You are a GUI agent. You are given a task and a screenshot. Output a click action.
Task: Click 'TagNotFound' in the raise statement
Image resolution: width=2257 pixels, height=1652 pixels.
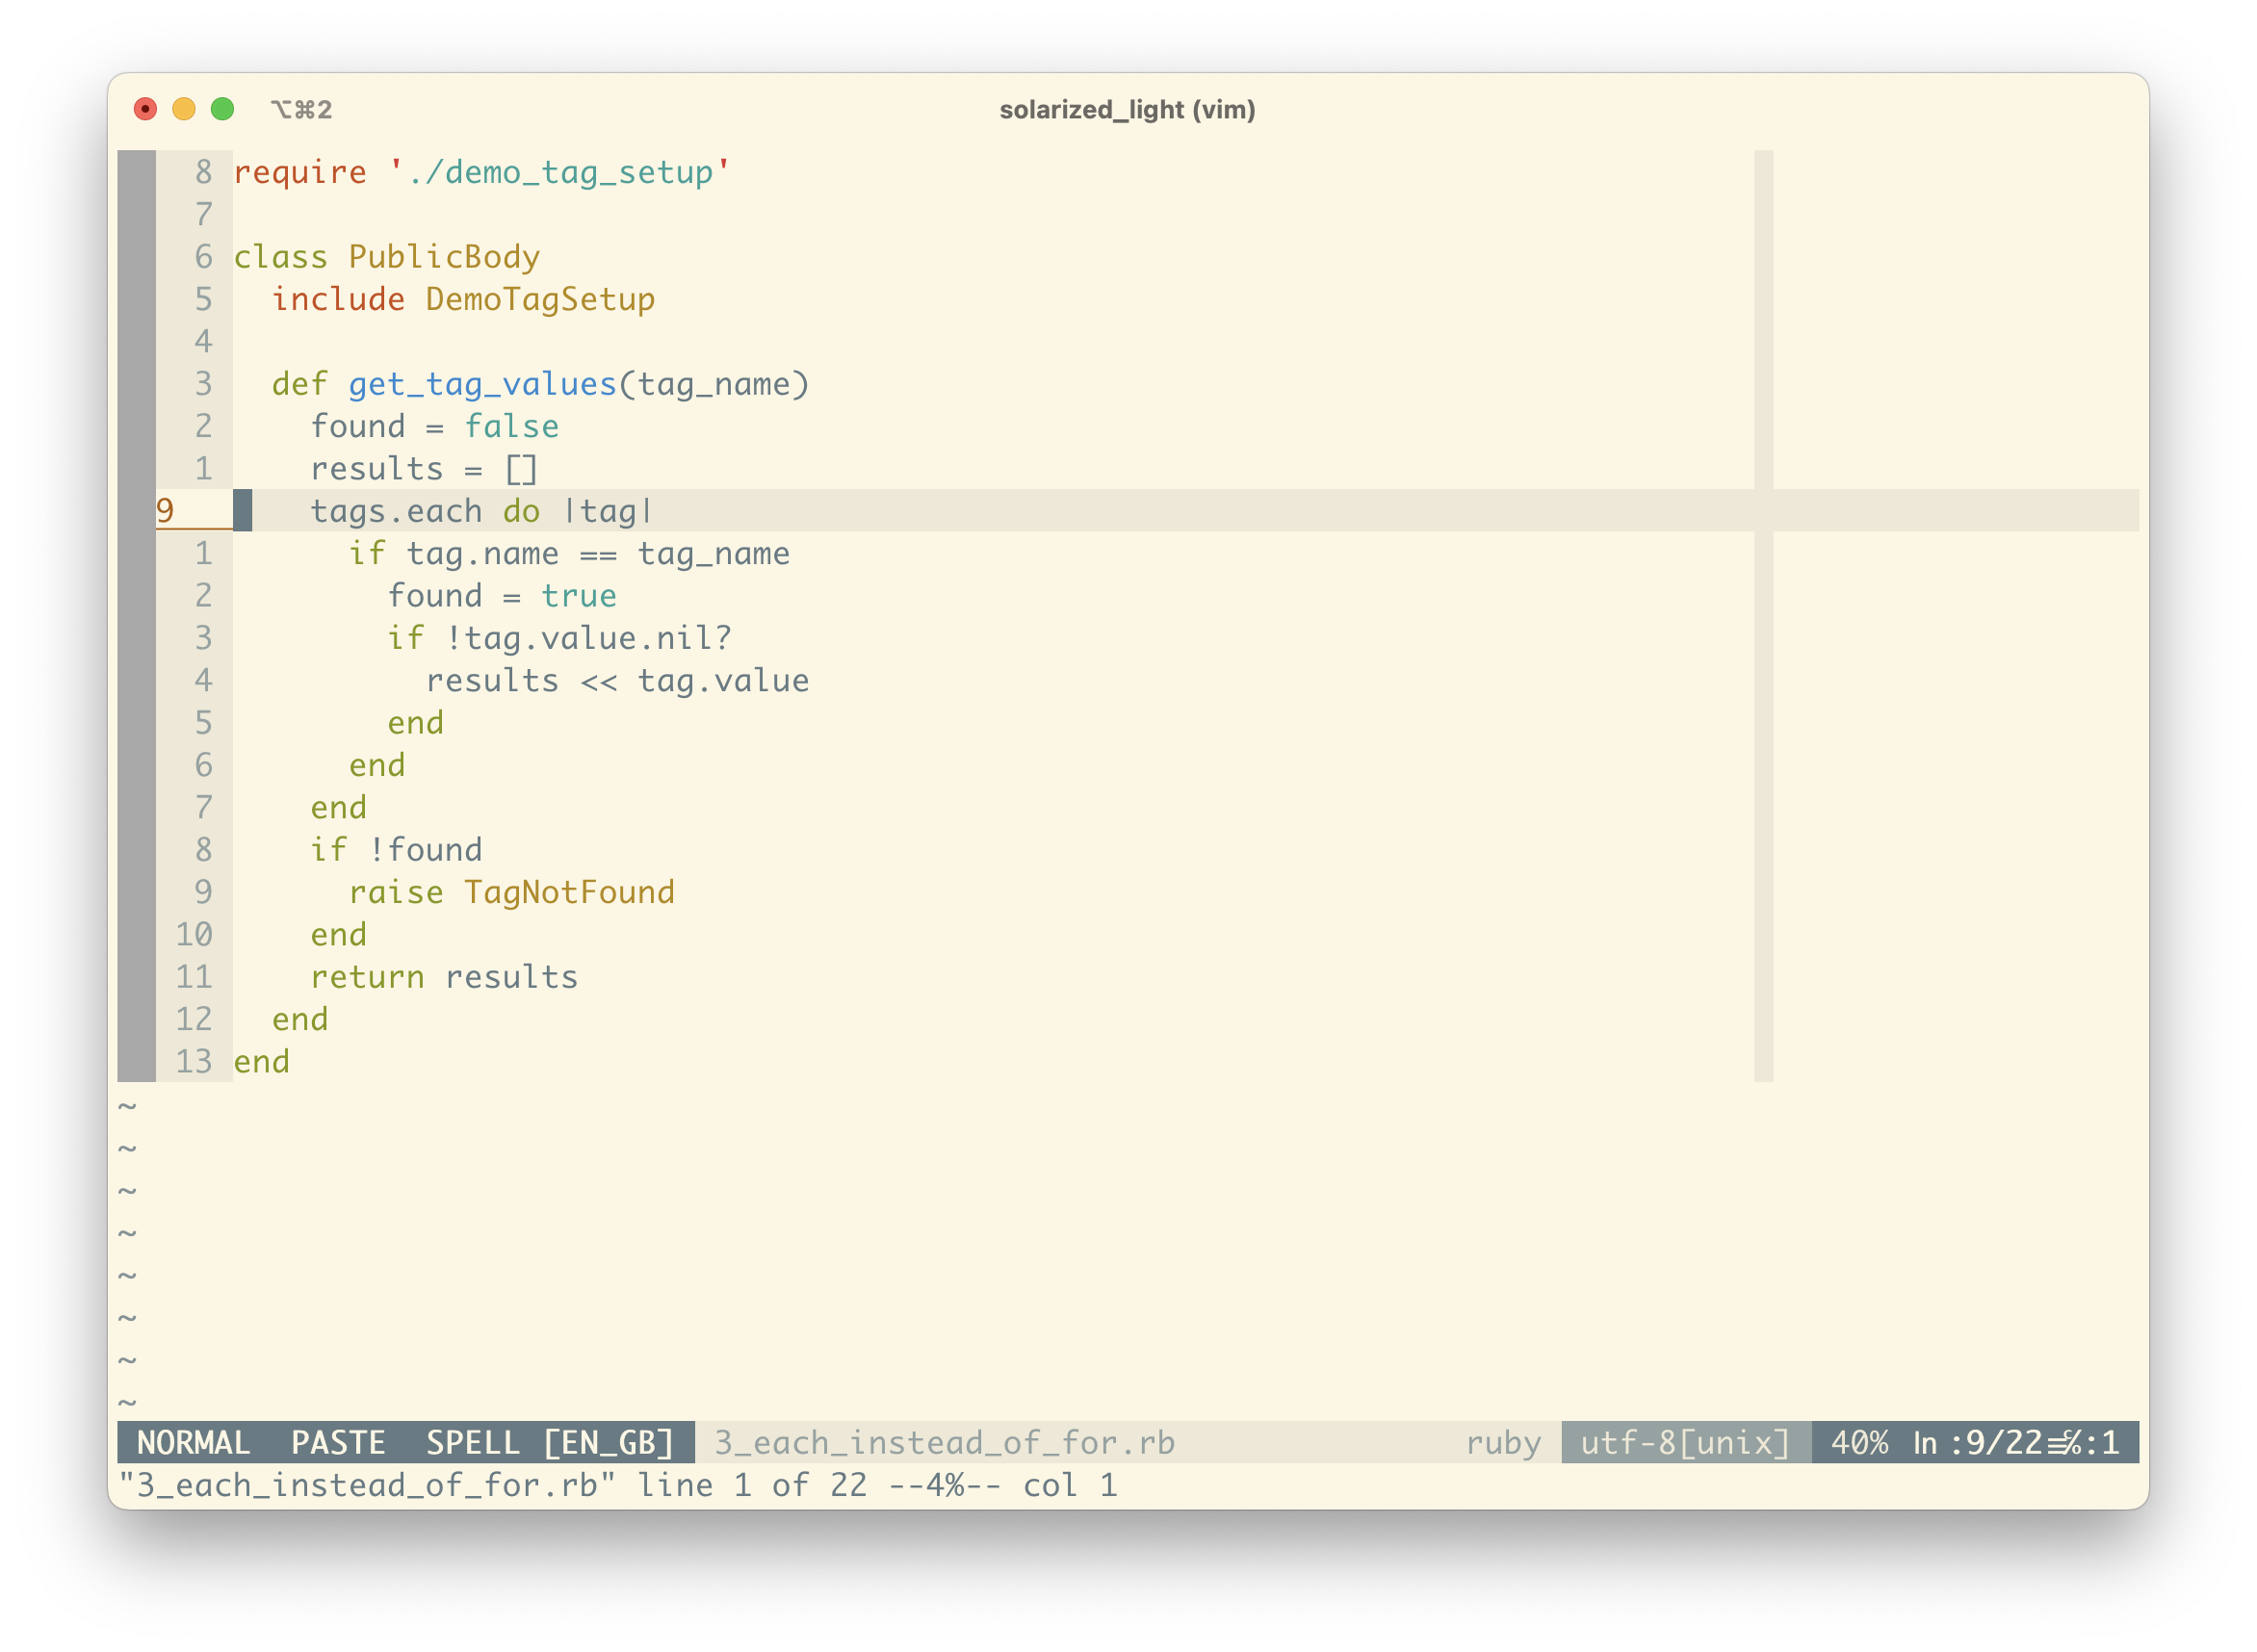pos(569,892)
